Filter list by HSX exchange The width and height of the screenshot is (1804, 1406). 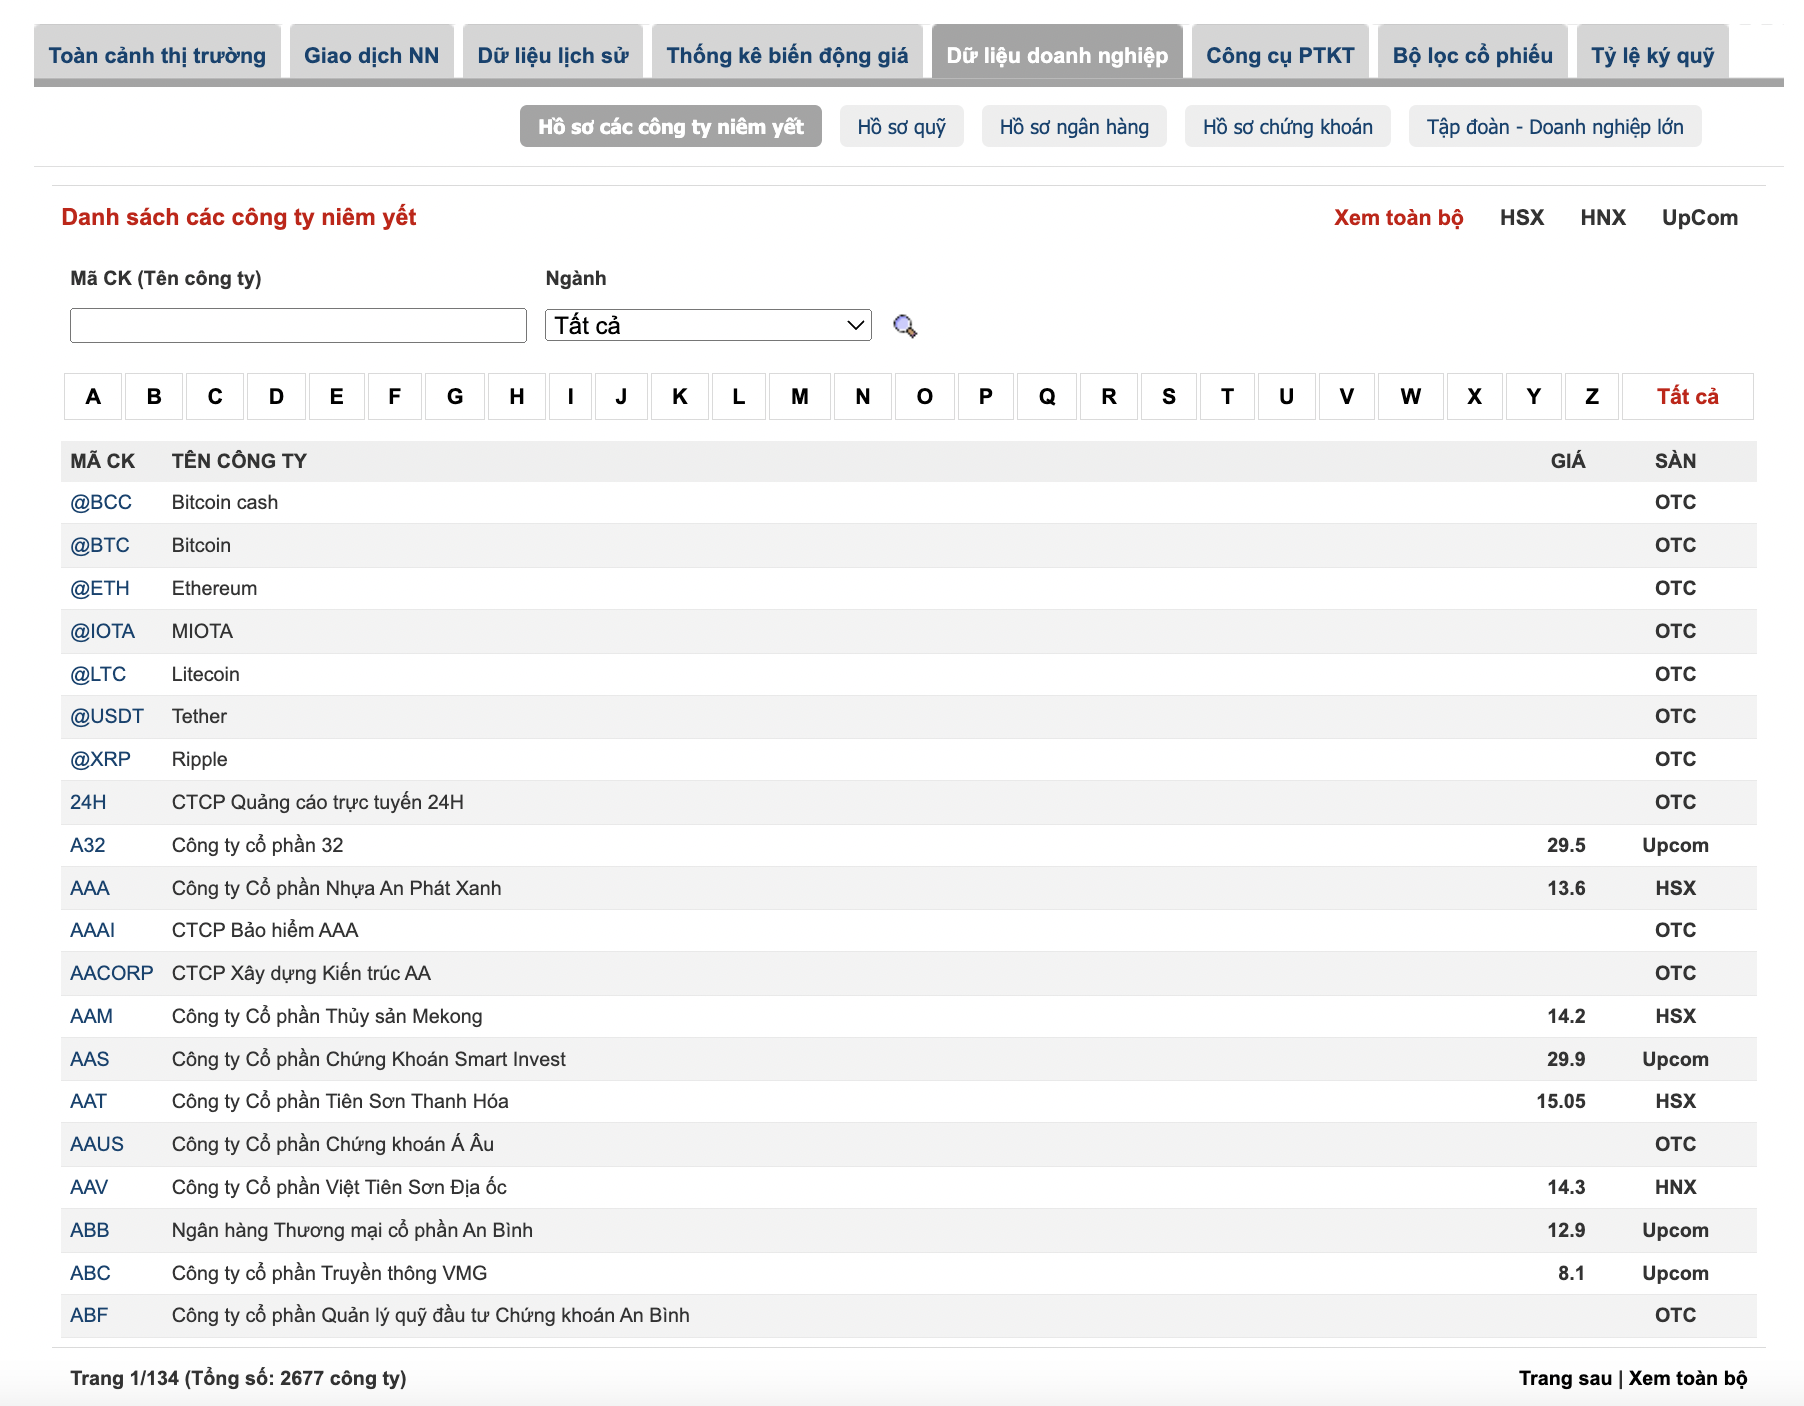pyautogui.click(x=1522, y=217)
